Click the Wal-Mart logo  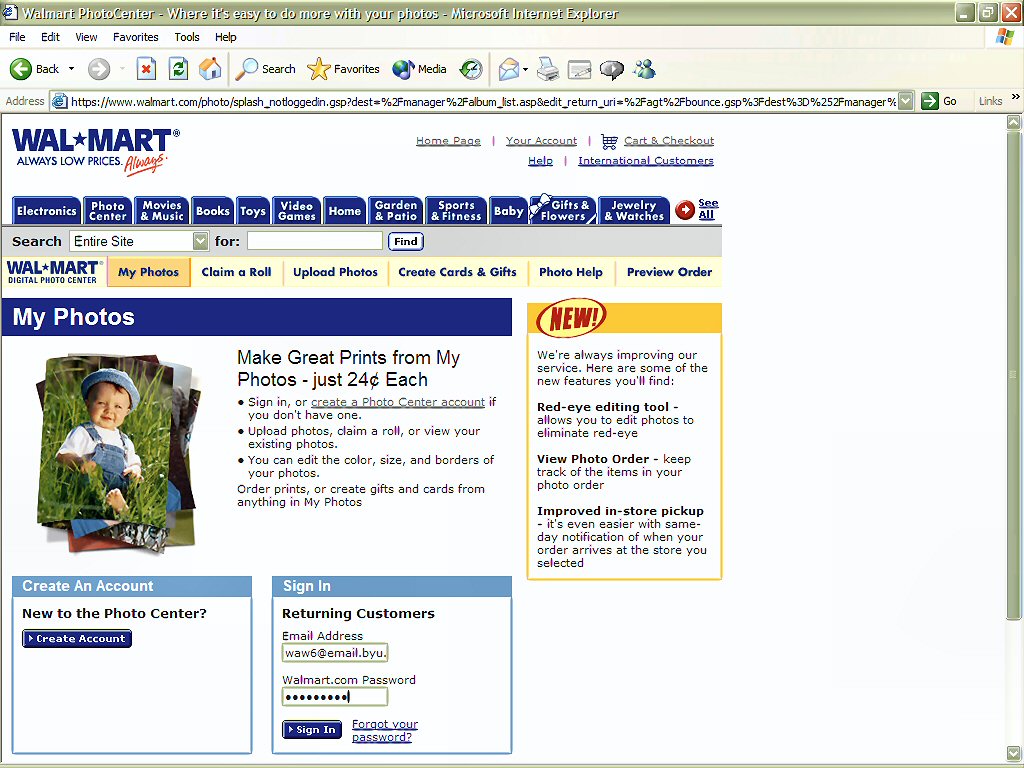(96, 152)
